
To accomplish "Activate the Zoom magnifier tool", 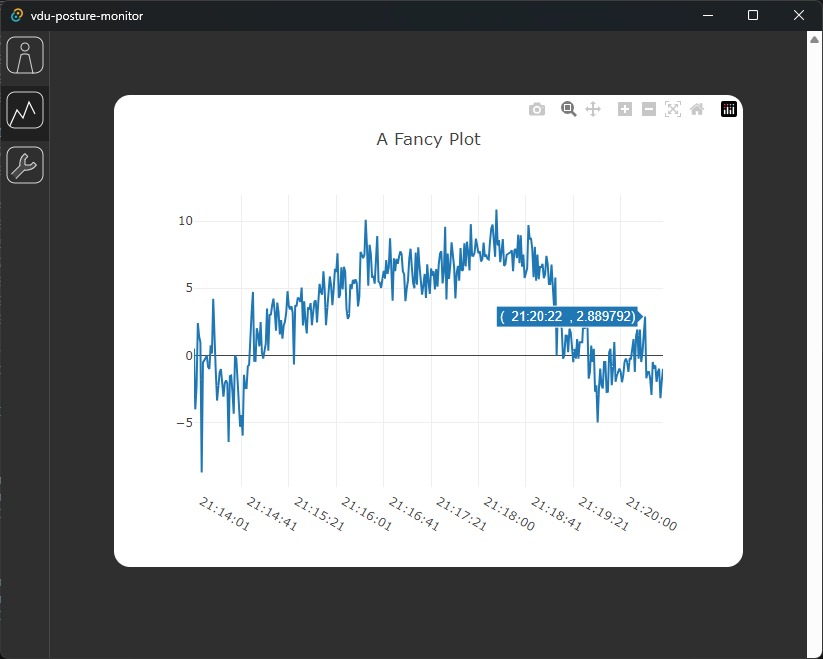I will coord(568,109).
